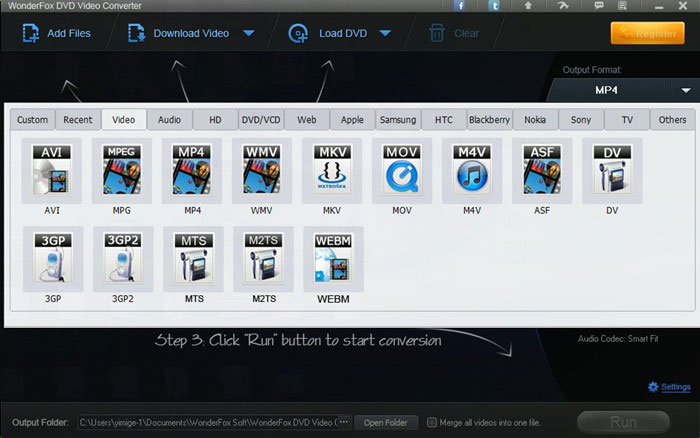Switch to the Audio tab
The image size is (700, 438).
click(x=169, y=120)
